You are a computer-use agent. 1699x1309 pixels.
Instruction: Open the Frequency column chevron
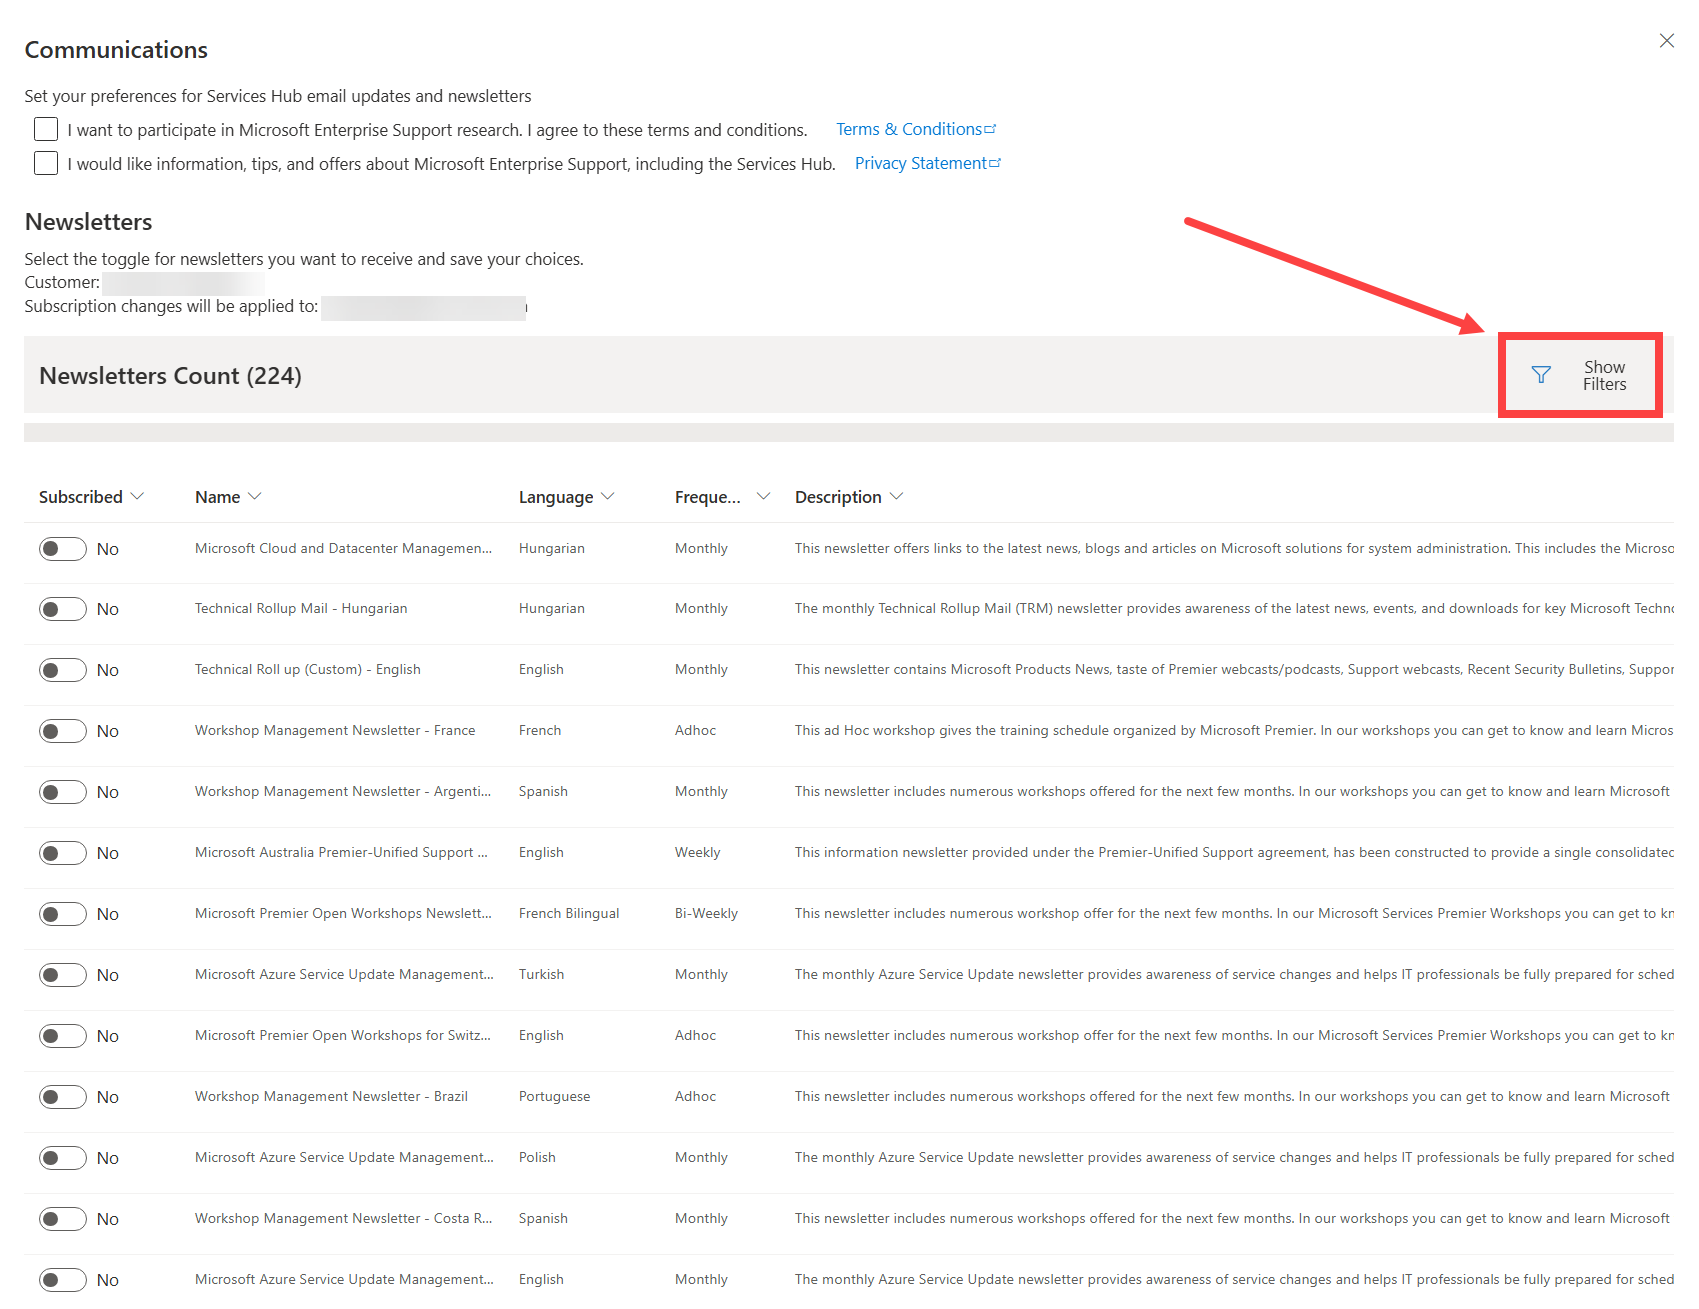[763, 497]
